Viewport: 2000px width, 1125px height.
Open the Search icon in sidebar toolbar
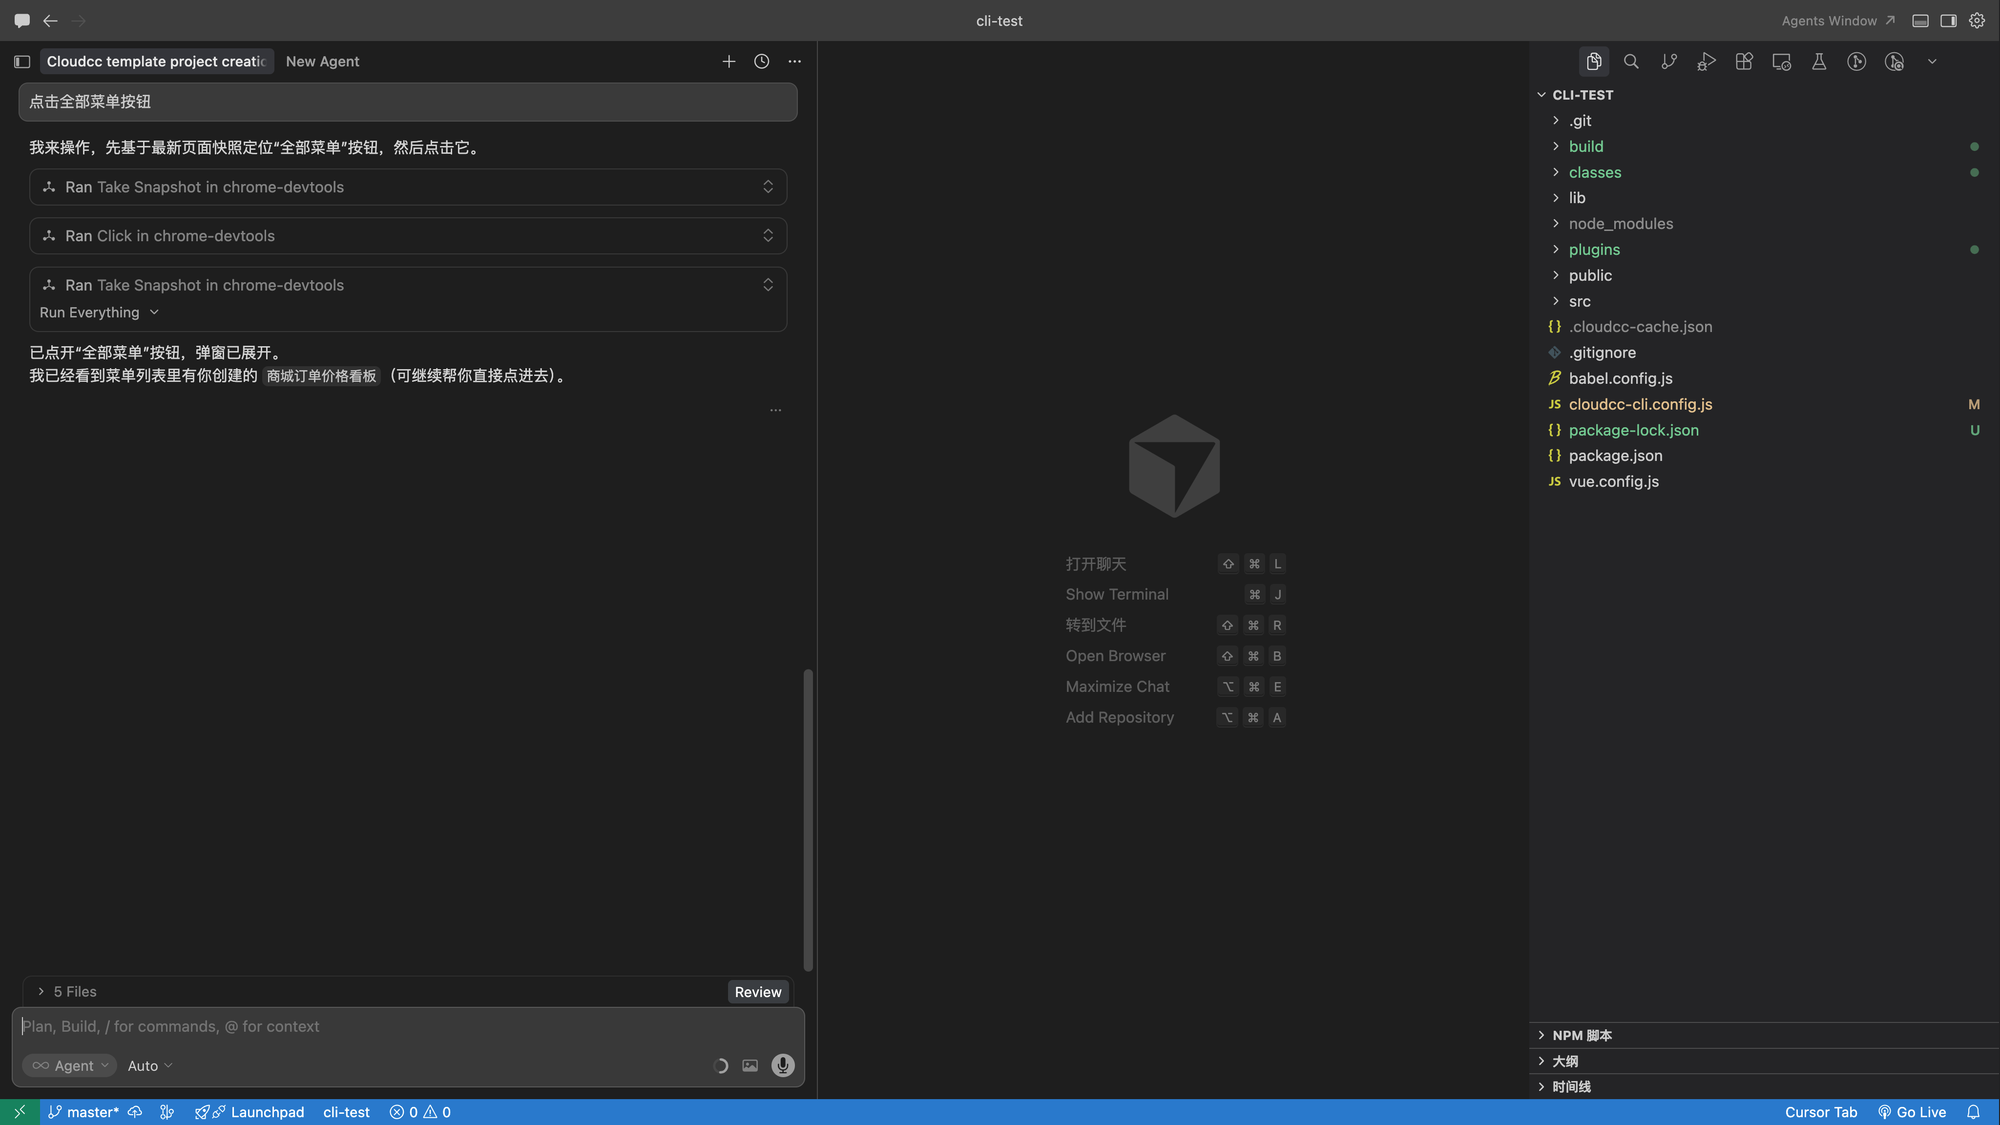point(1631,61)
